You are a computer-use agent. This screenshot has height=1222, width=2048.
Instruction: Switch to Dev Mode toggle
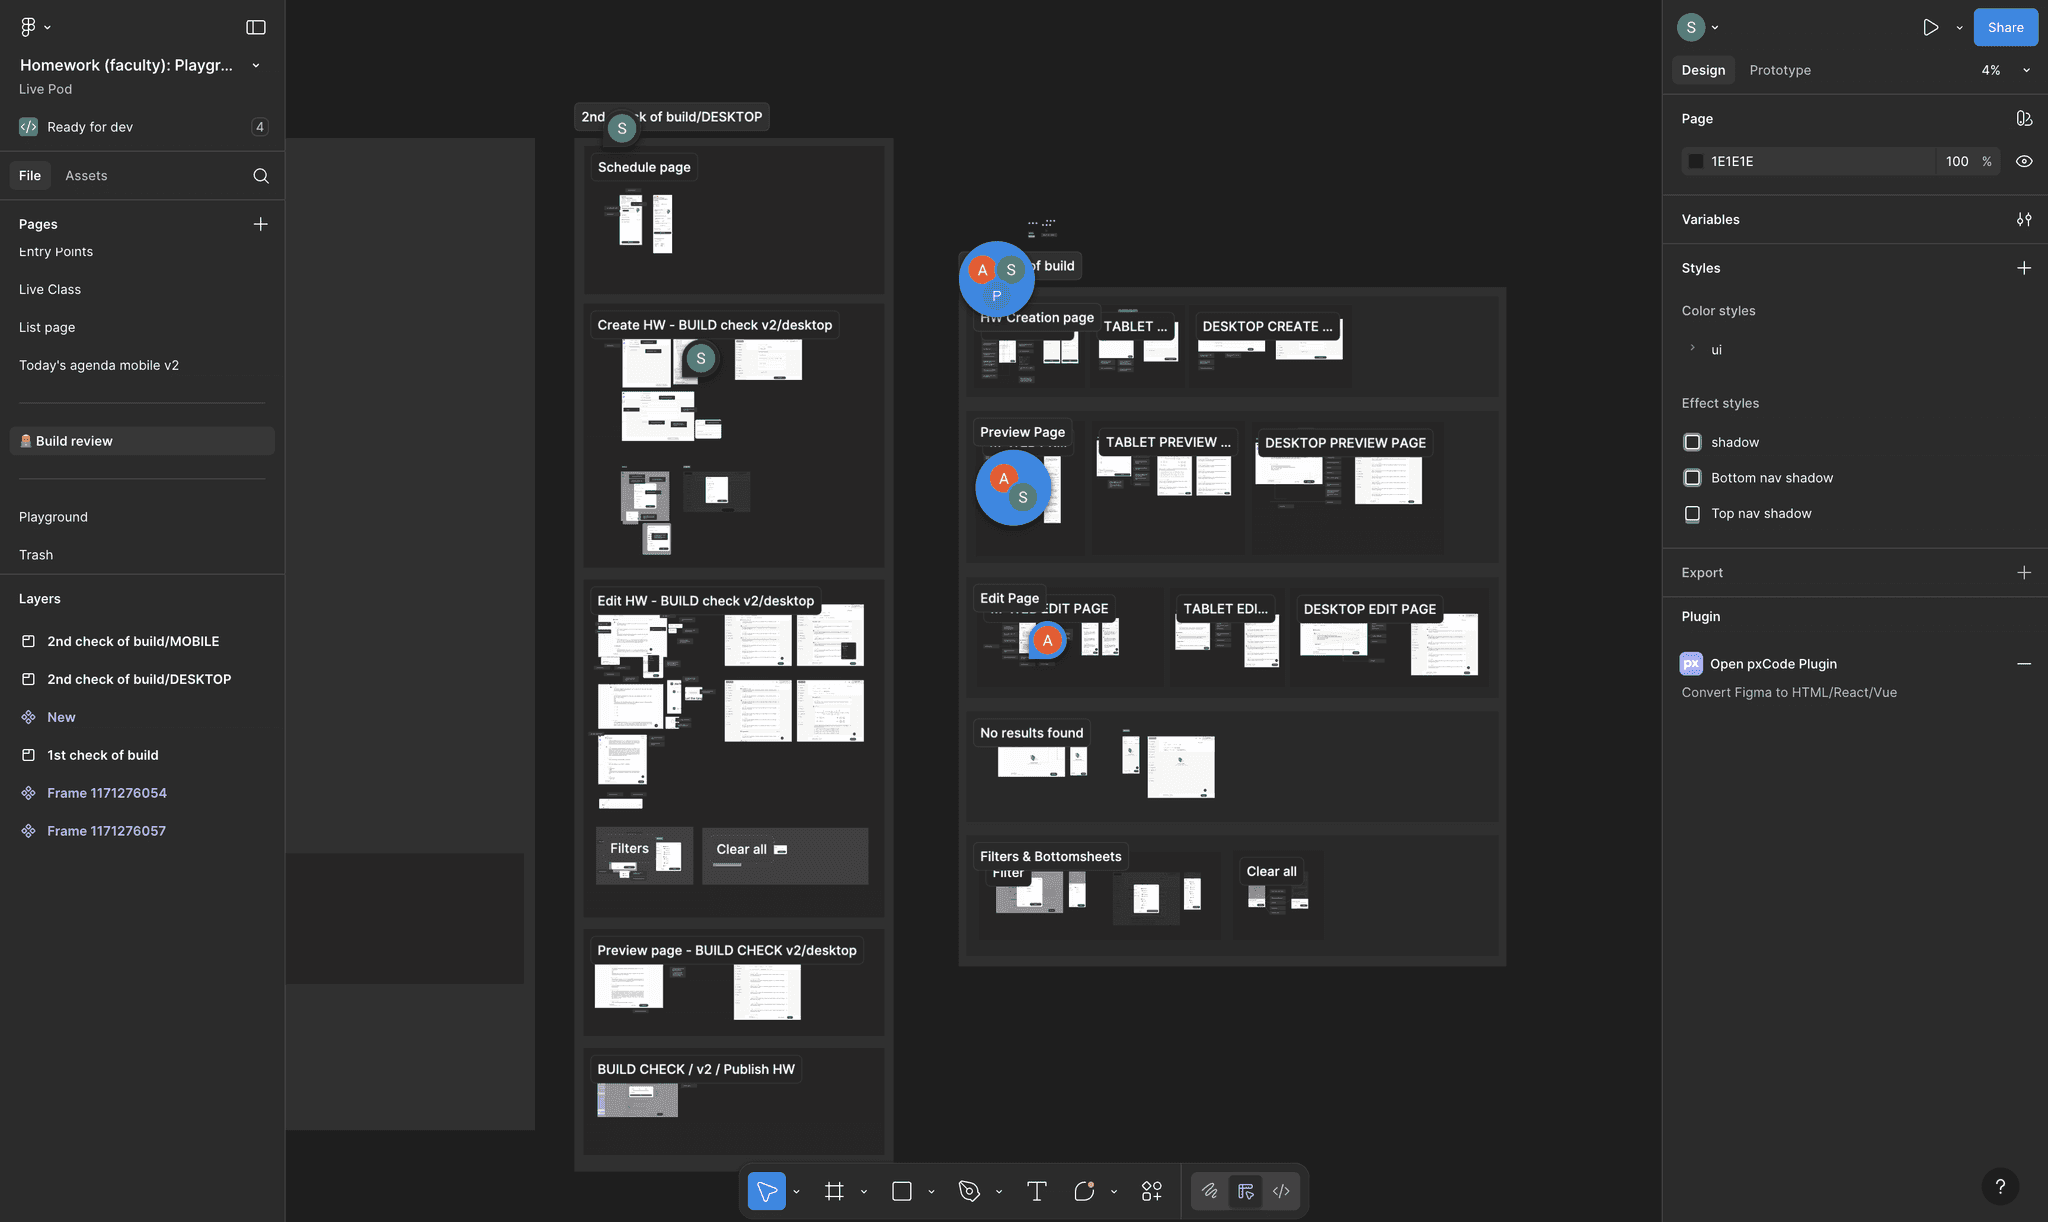click(1281, 1191)
